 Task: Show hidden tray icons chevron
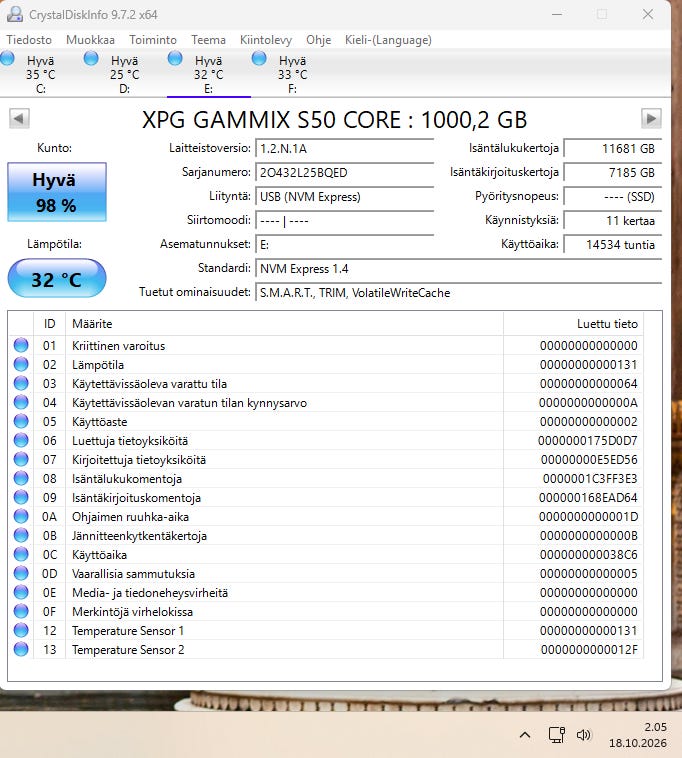pyautogui.click(x=525, y=735)
